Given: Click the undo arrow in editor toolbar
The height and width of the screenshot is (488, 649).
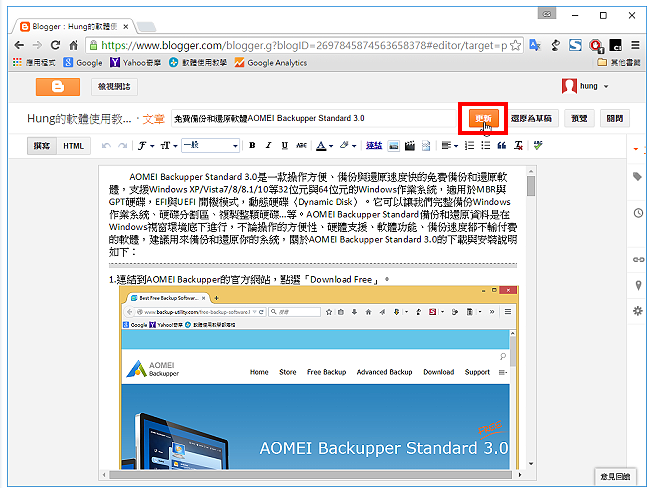Looking at the screenshot, I should point(106,146).
